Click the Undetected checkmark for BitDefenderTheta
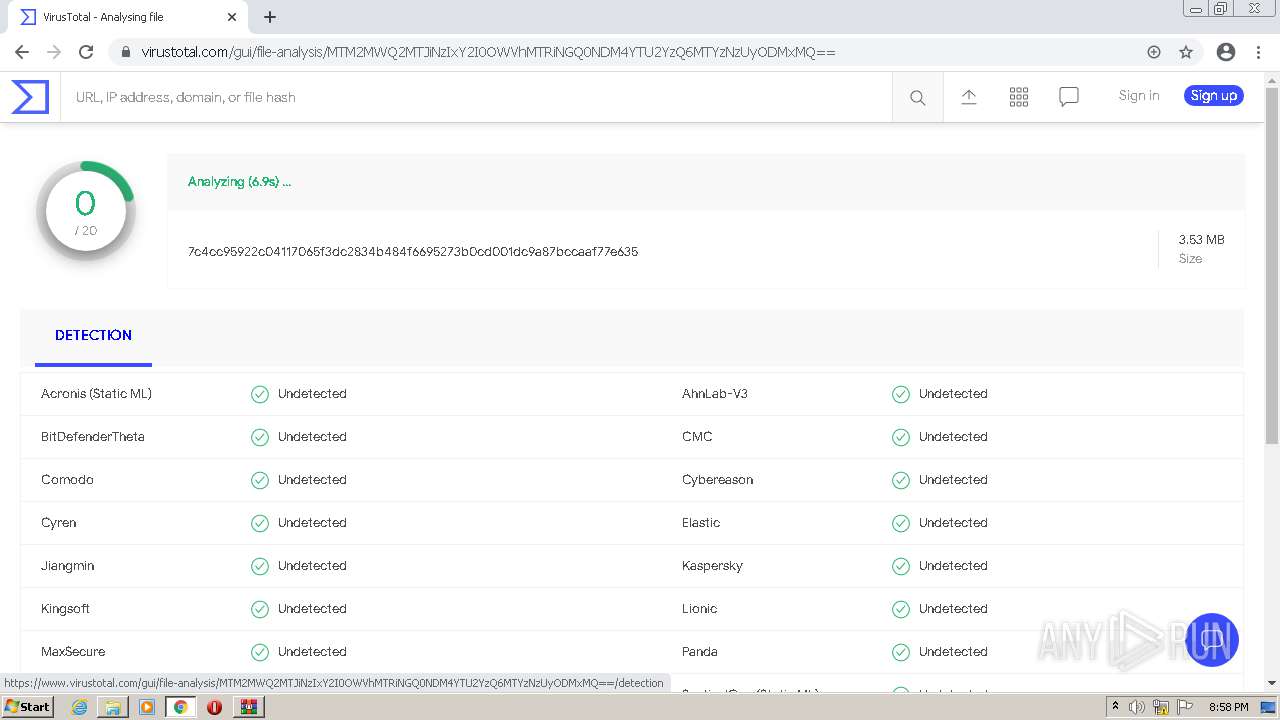 tap(260, 437)
